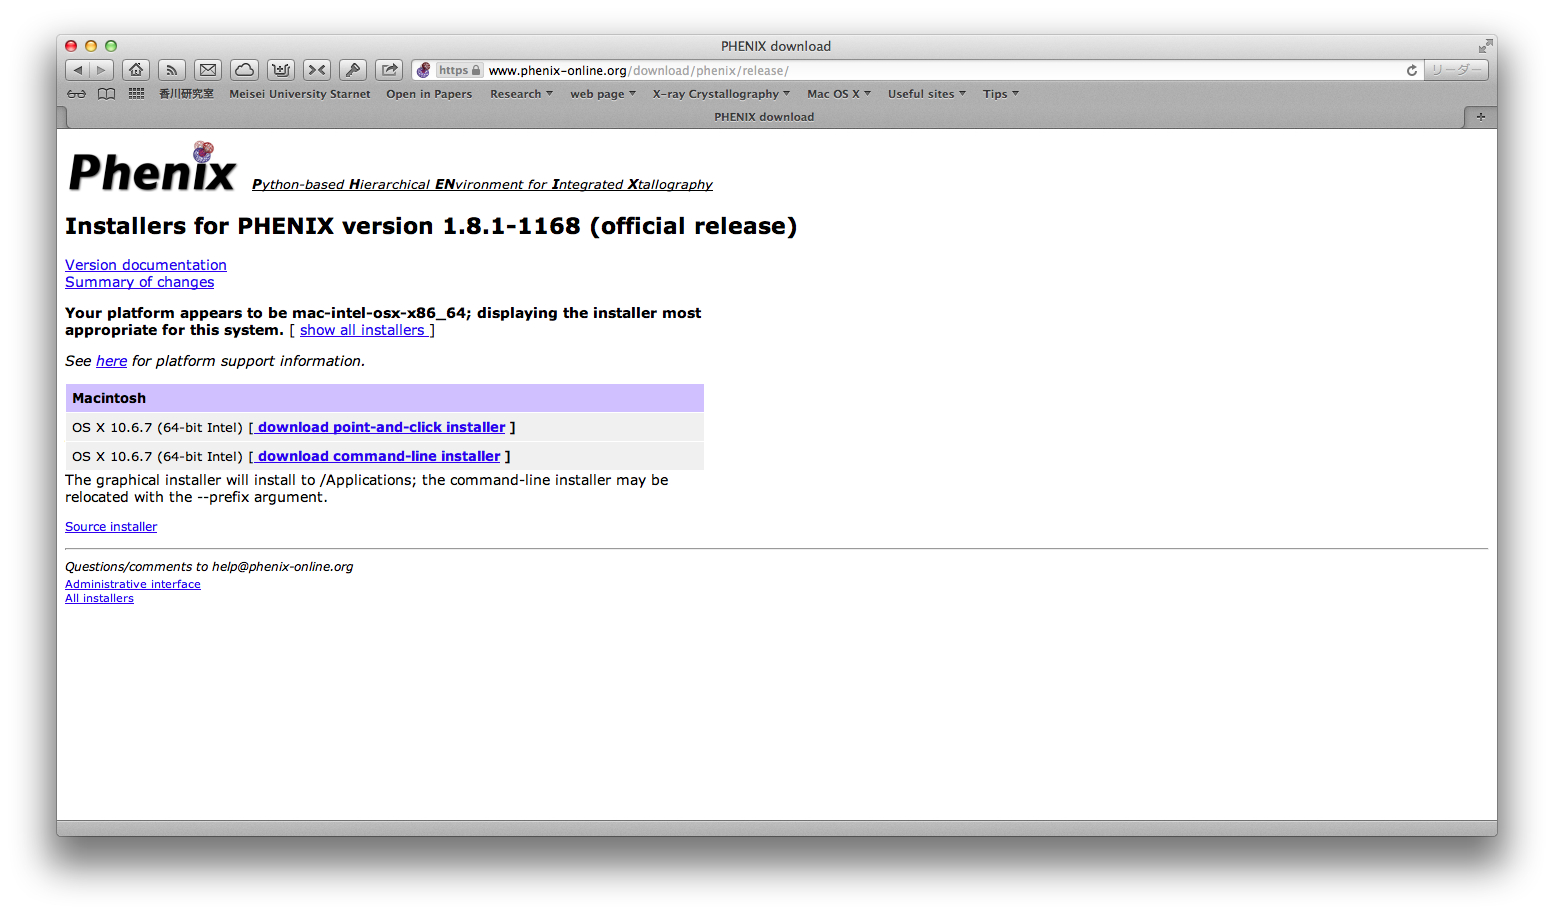Viewport: 1554px width, 915px height.
Task: Click the 'Installers for PHENIX version 1.8.1-1168' heading
Action: pos(431,226)
